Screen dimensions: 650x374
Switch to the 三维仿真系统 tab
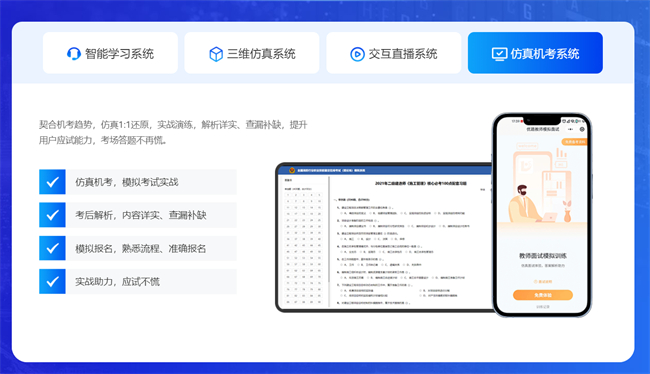coord(252,53)
